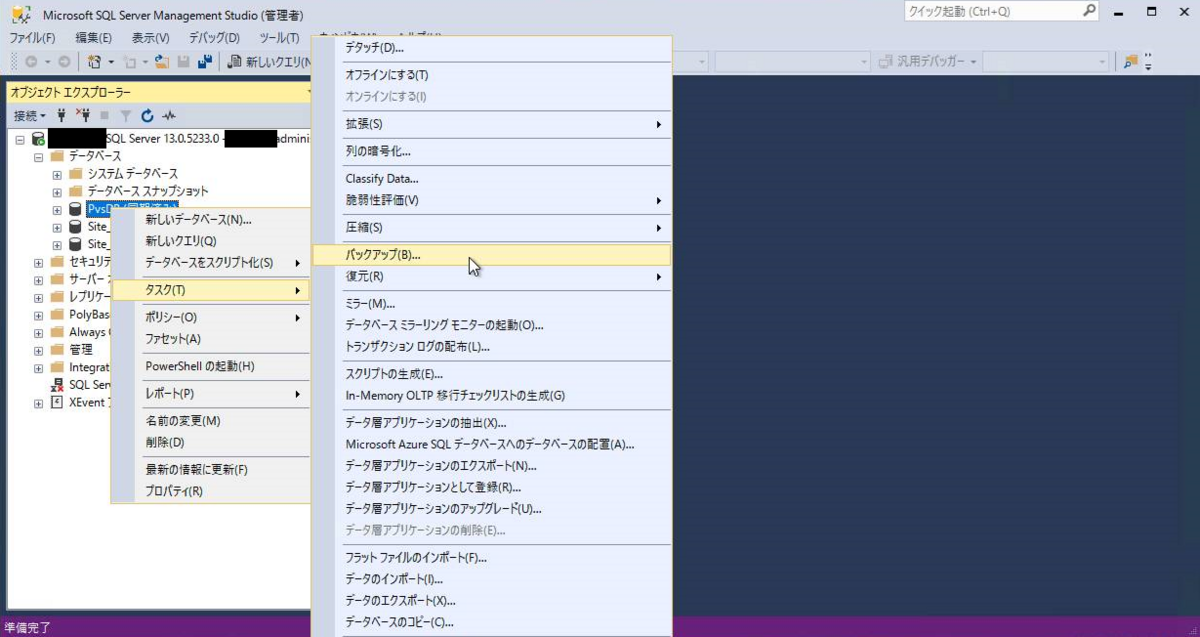This screenshot has height=637, width=1200.
Task: Open the 接続 dropdown in Object Explorer
Action: tap(29, 115)
